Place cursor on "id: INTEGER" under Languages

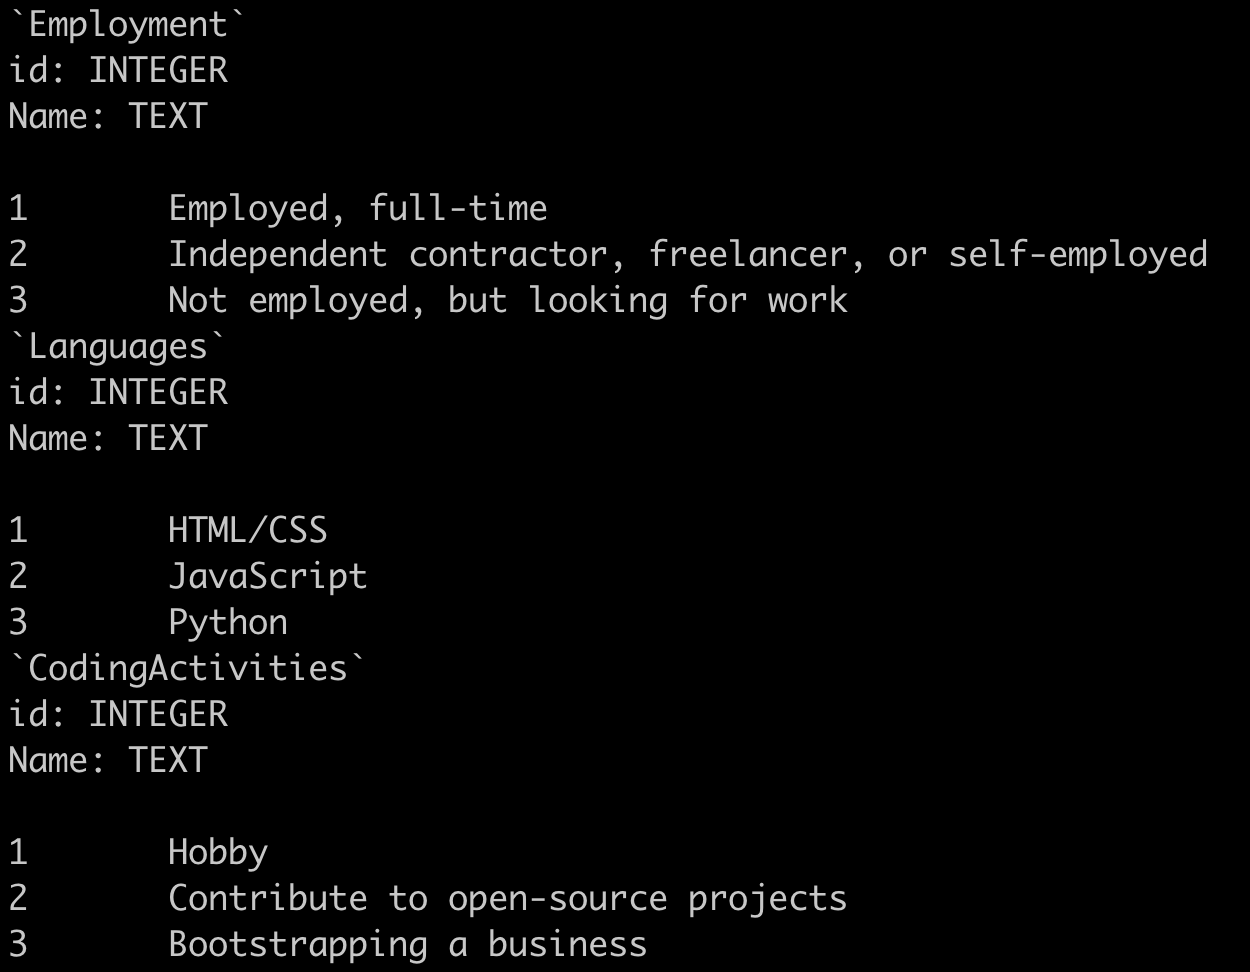(x=118, y=392)
